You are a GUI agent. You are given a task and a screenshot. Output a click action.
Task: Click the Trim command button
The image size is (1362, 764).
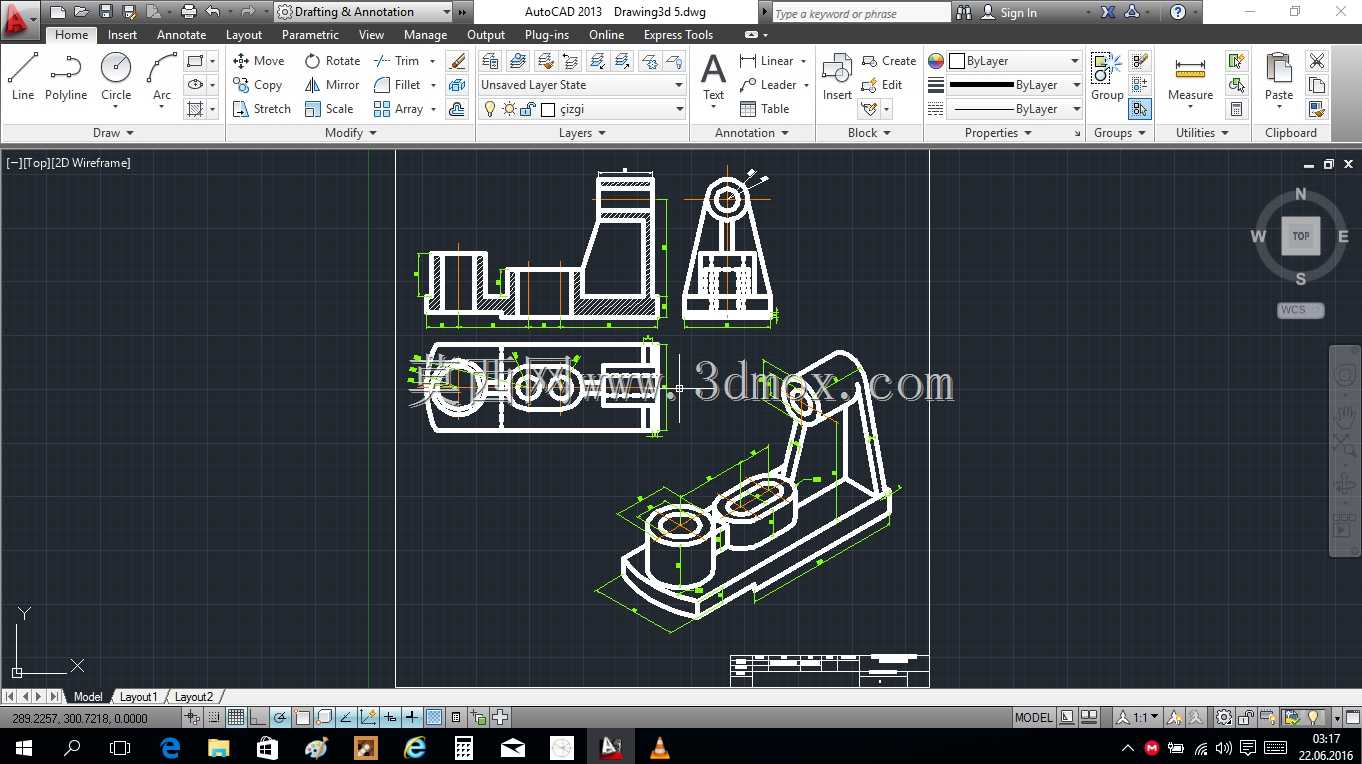(x=397, y=61)
